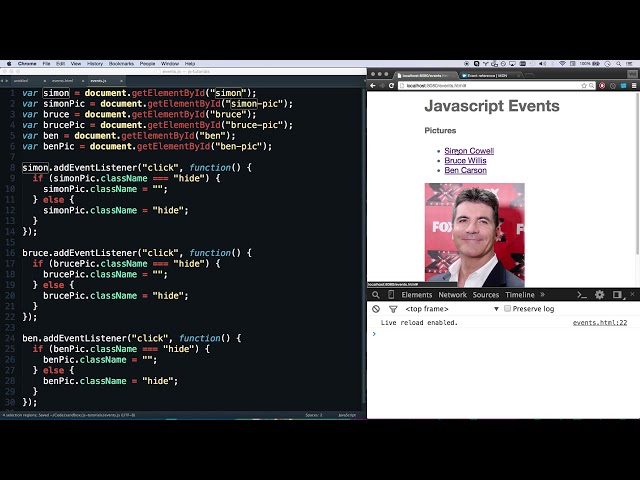
Task: Click the Wi-Fi icon in menu bar
Action: [x=562, y=64]
